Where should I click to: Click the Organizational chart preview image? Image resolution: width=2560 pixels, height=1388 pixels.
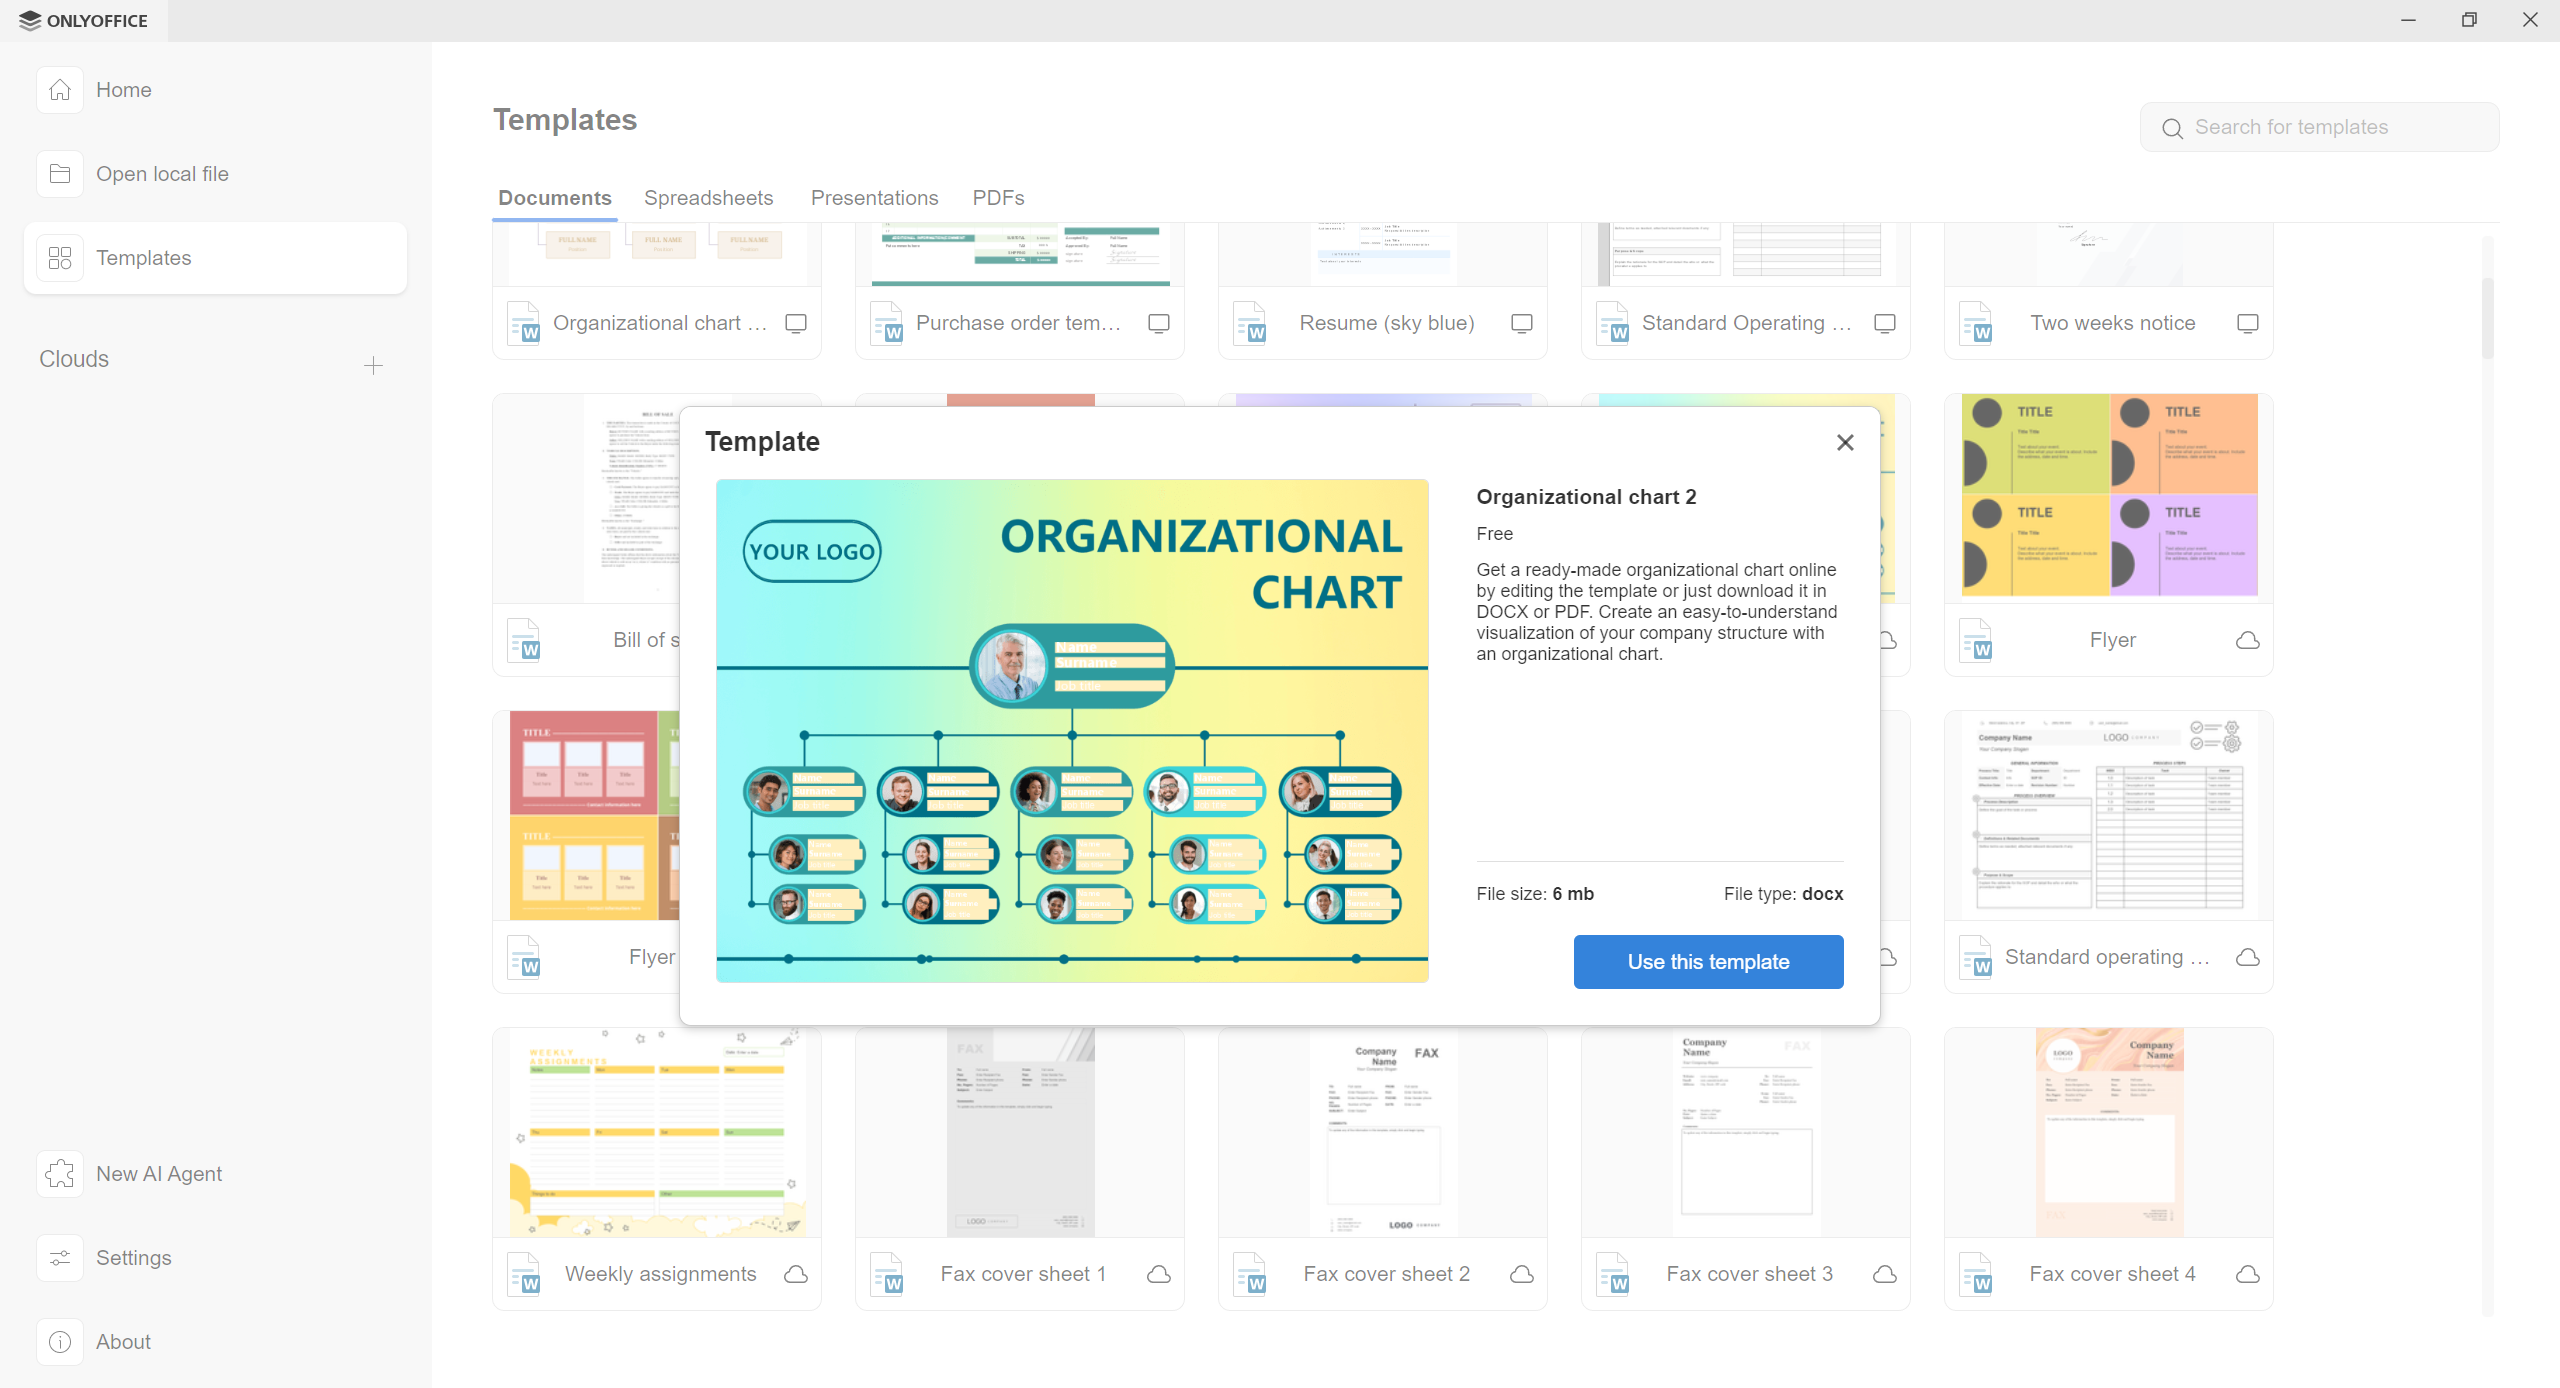[1072, 730]
